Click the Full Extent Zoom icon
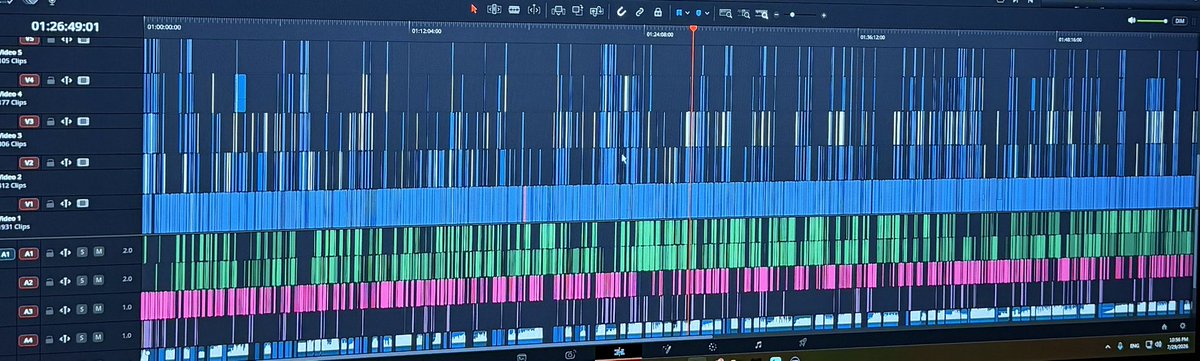Image resolution: width=1200 pixels, height=361 pixels. 726,13
